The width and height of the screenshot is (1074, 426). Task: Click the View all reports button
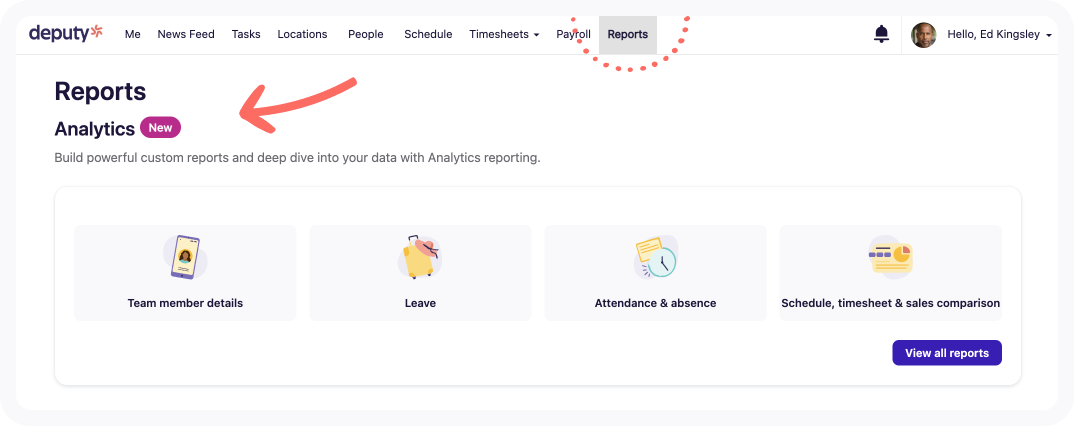point(947,353)
